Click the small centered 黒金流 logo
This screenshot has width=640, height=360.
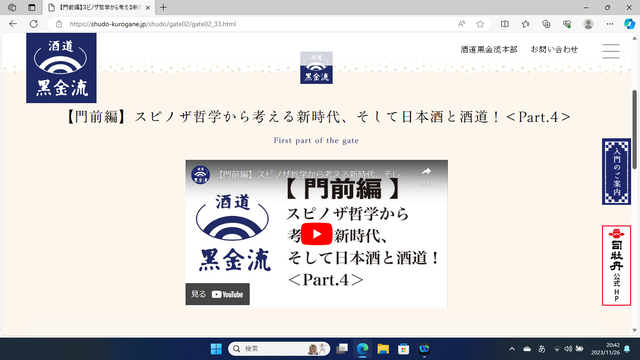pyautogui.click(x=316, y=68)
